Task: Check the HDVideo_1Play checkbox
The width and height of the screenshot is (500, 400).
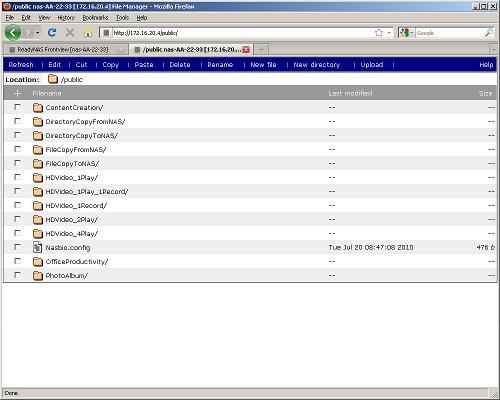Action: (17, 177)
